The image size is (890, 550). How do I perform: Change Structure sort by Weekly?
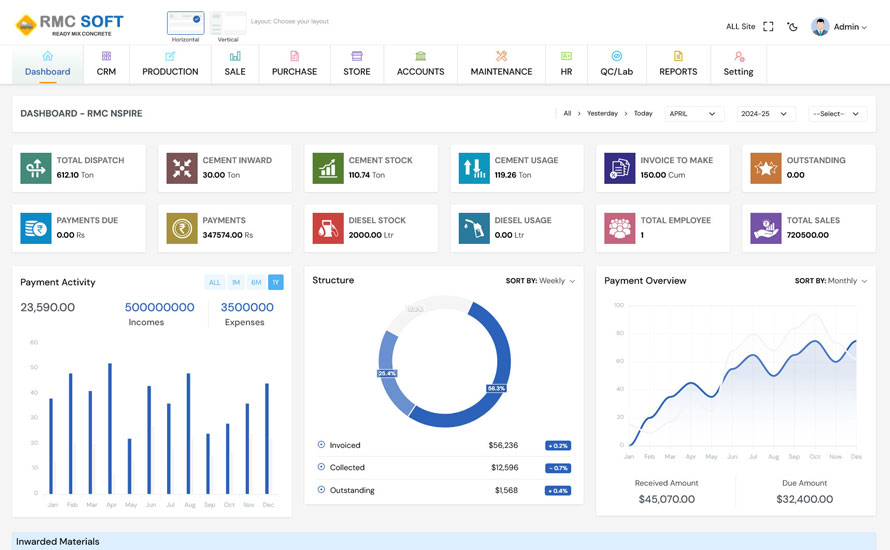tap(540, 280)
